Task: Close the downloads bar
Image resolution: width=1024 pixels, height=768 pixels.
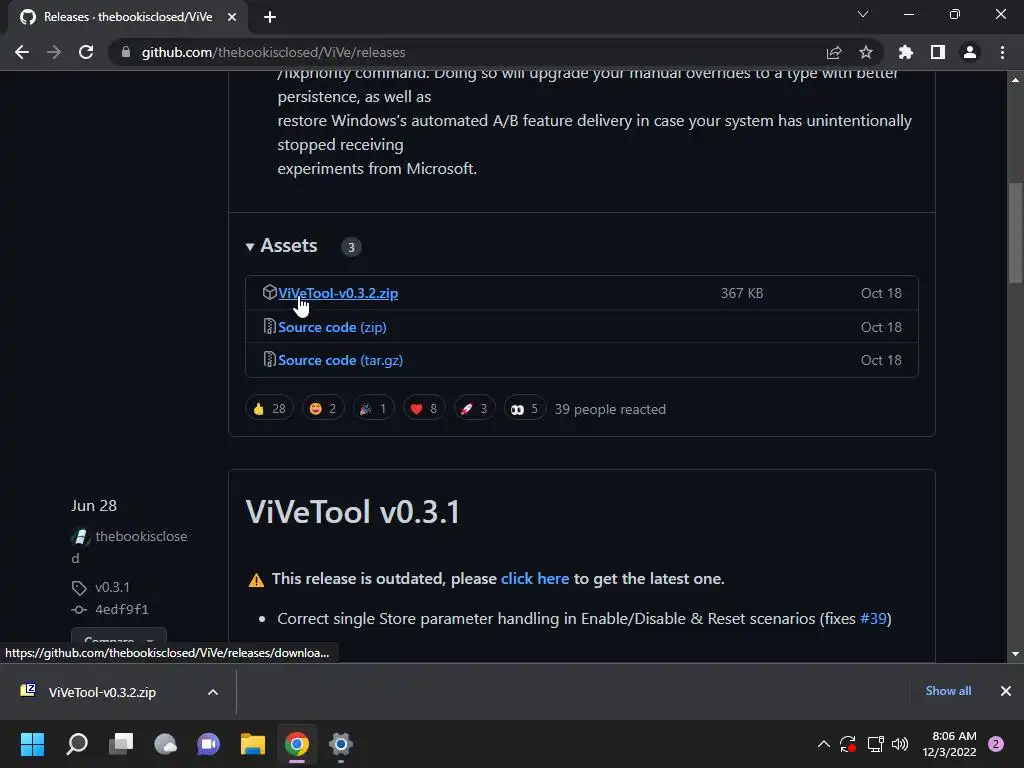Action: pos(1006,691)
